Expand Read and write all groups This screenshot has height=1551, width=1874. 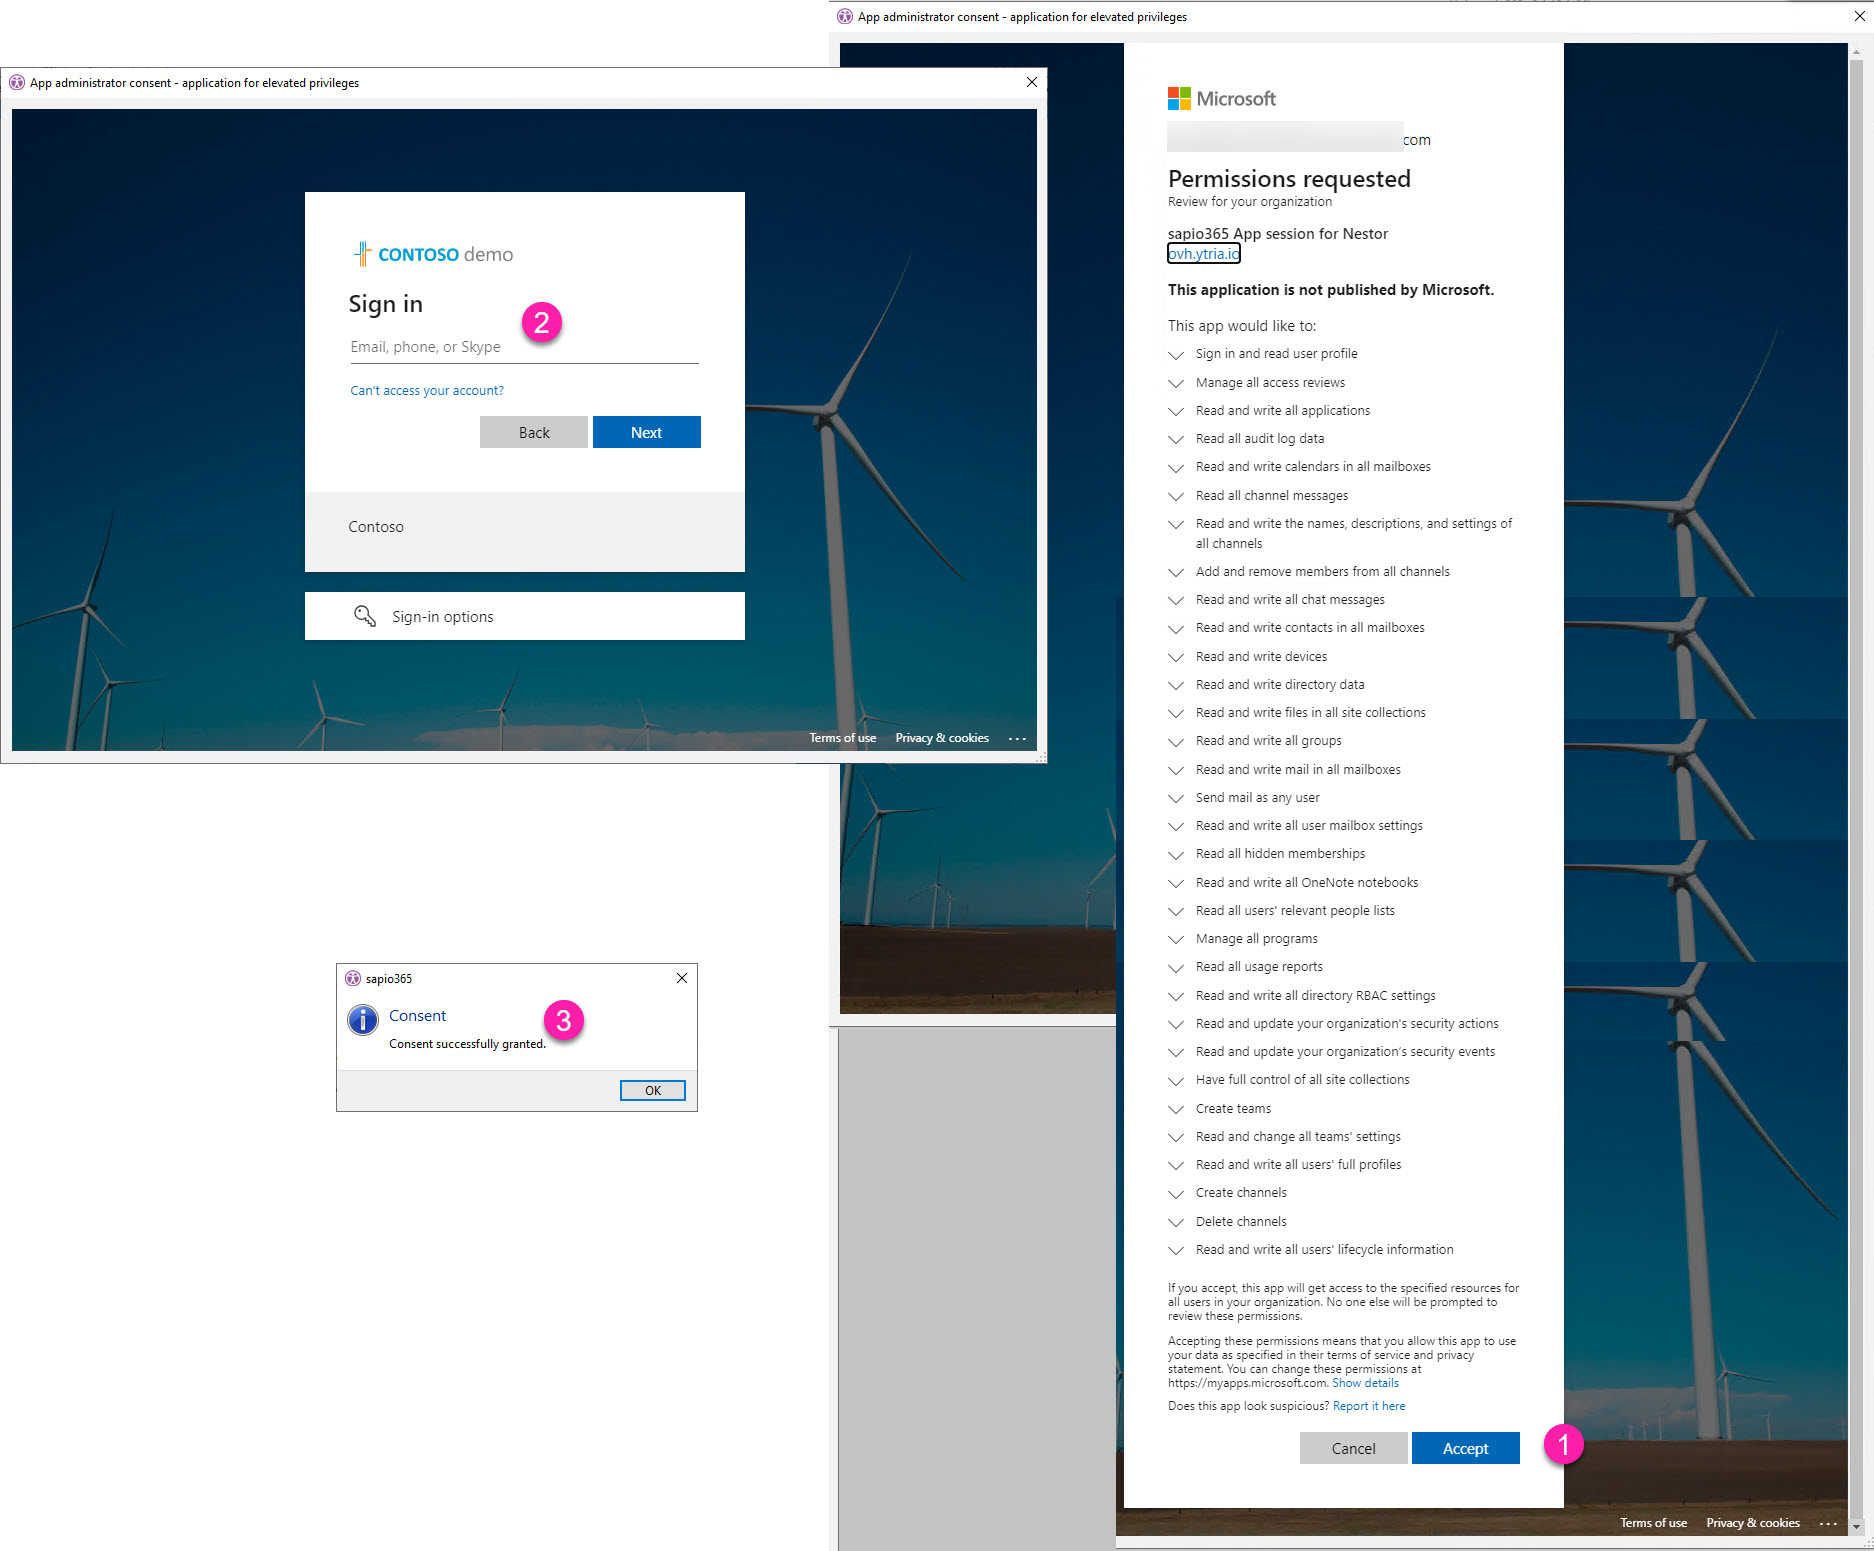[x=1176, y=741]
